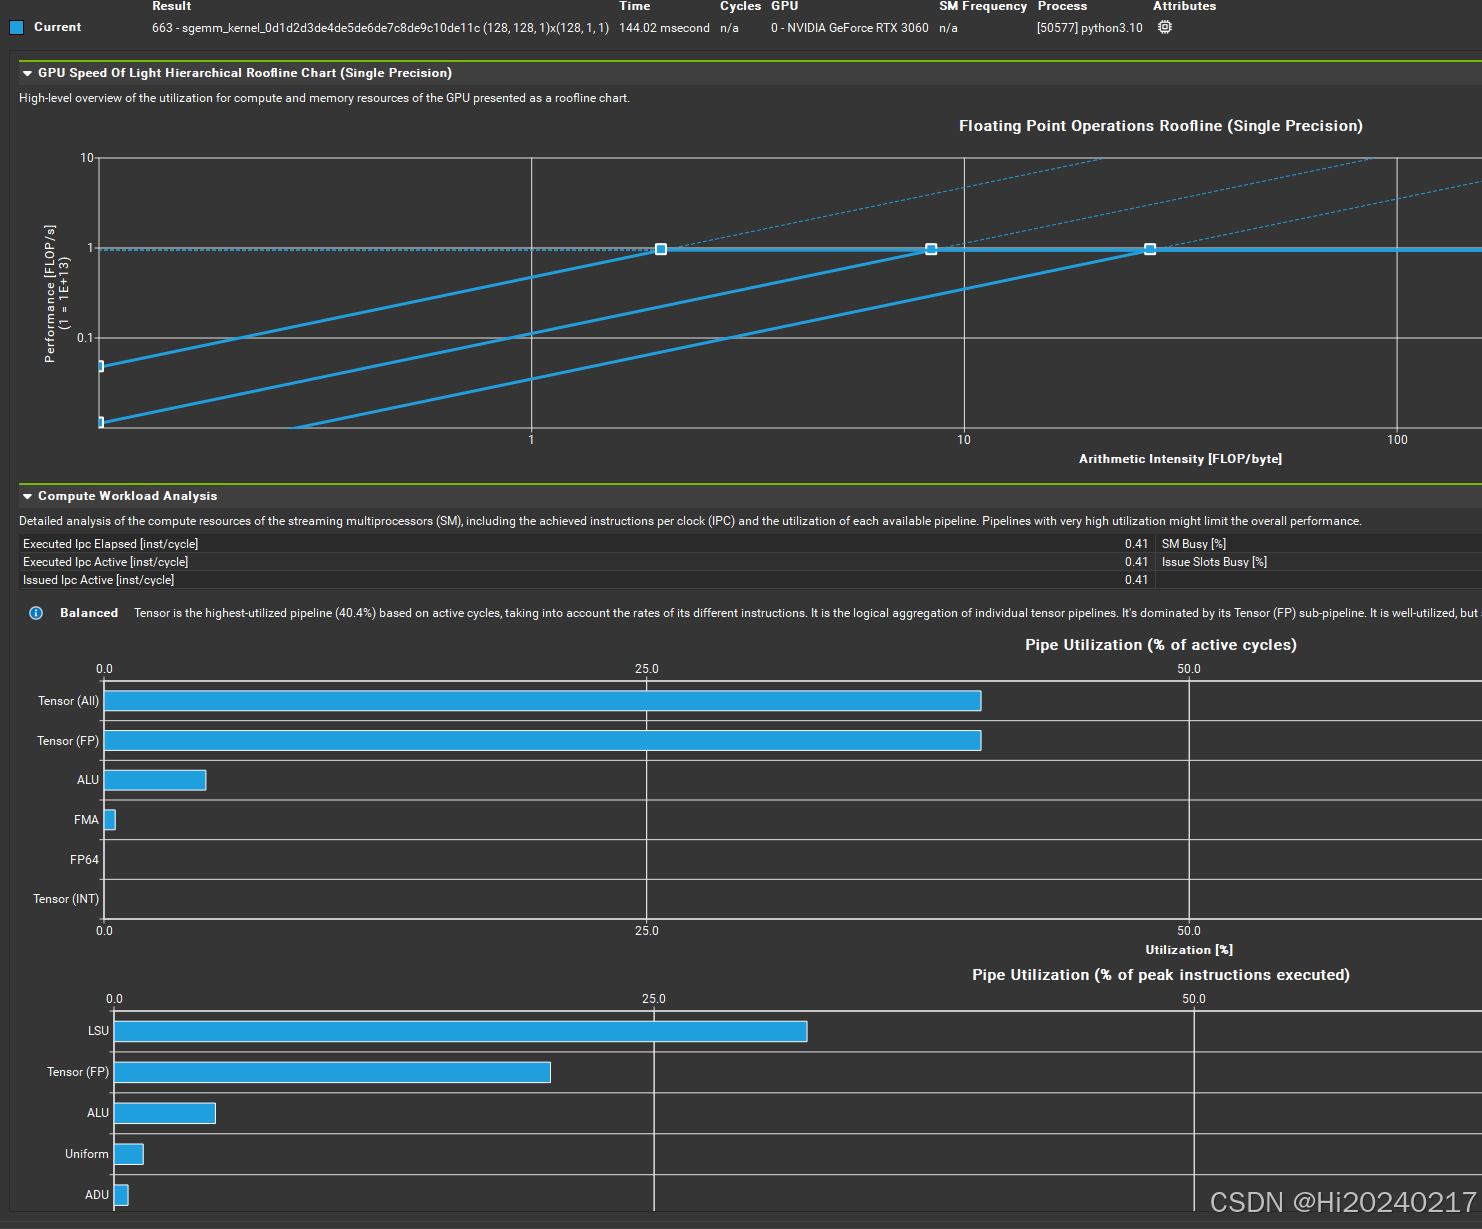
Task: Click the SM Busy [%] metric label
Action: pos(1193,544)
